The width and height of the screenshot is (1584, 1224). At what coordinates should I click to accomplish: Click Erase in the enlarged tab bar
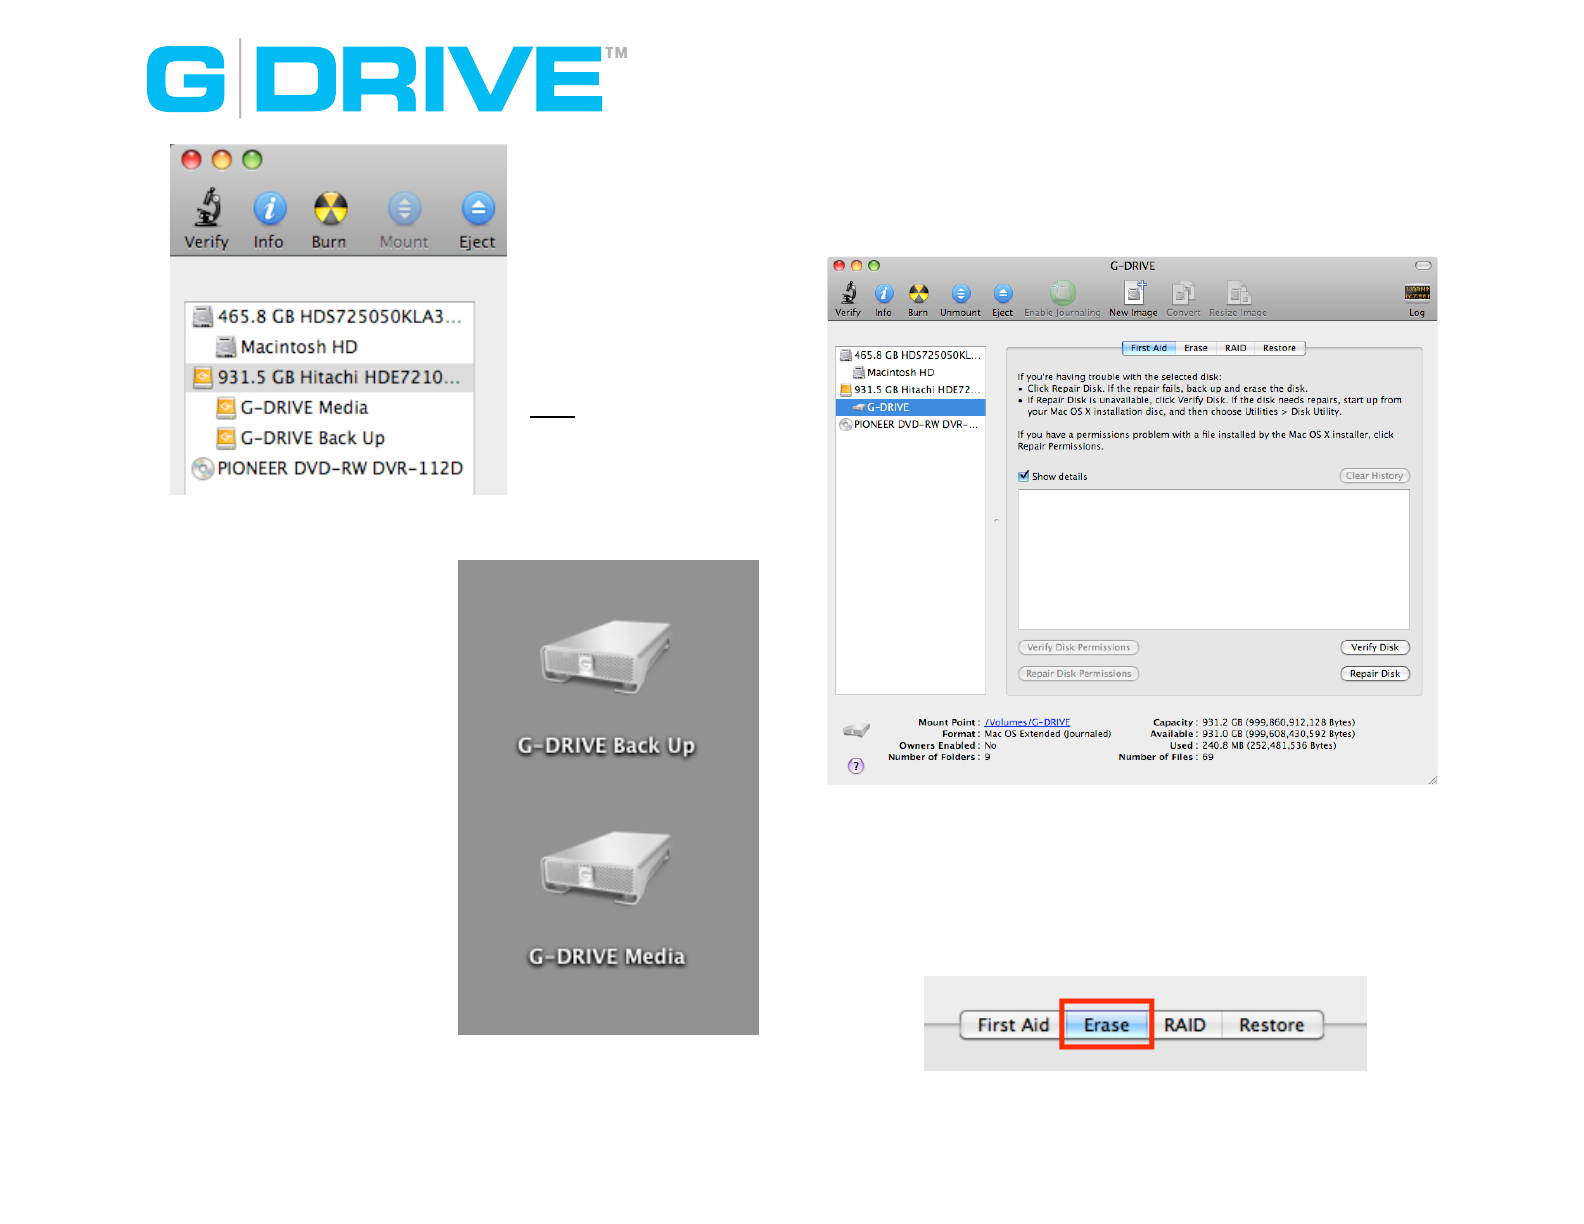point(1106,1025)
